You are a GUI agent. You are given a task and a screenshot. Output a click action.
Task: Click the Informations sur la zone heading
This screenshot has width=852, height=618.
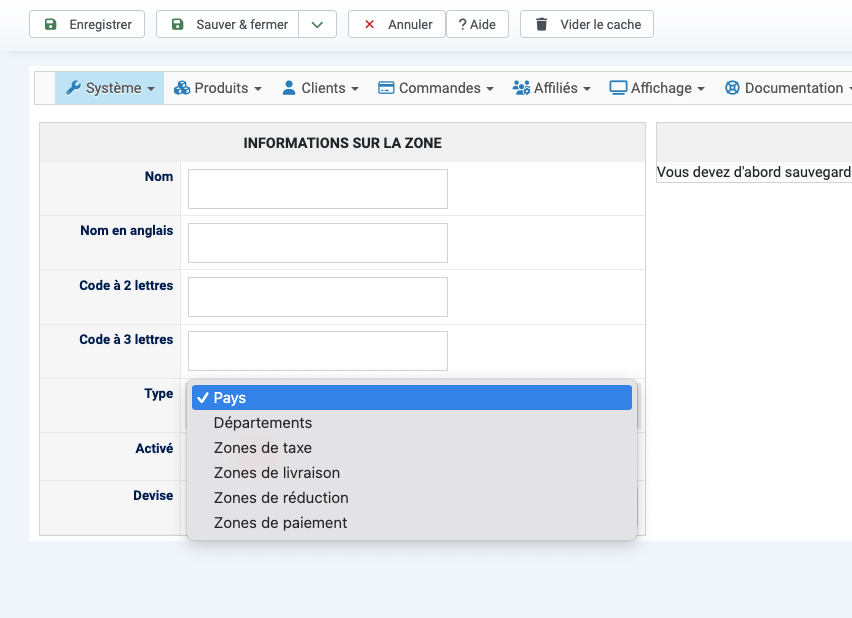pyautogui.click(x=342, y=143)
